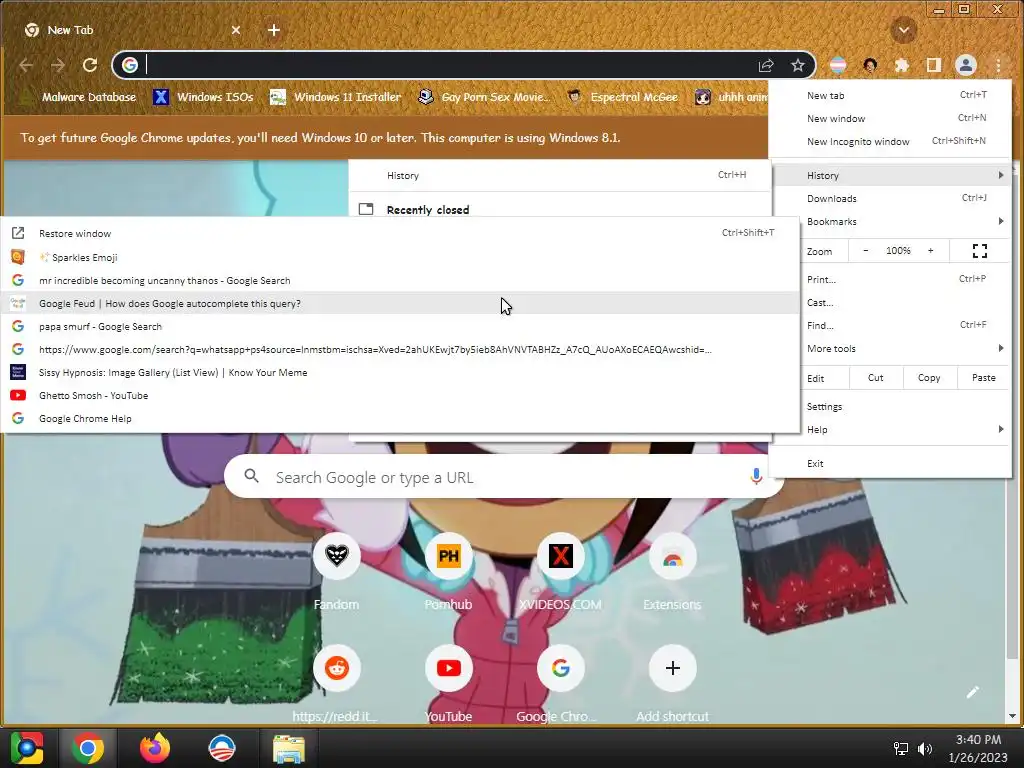
Task: Reopen mr incredible becoming uncanny thanos search
Action: coord(400,280)
